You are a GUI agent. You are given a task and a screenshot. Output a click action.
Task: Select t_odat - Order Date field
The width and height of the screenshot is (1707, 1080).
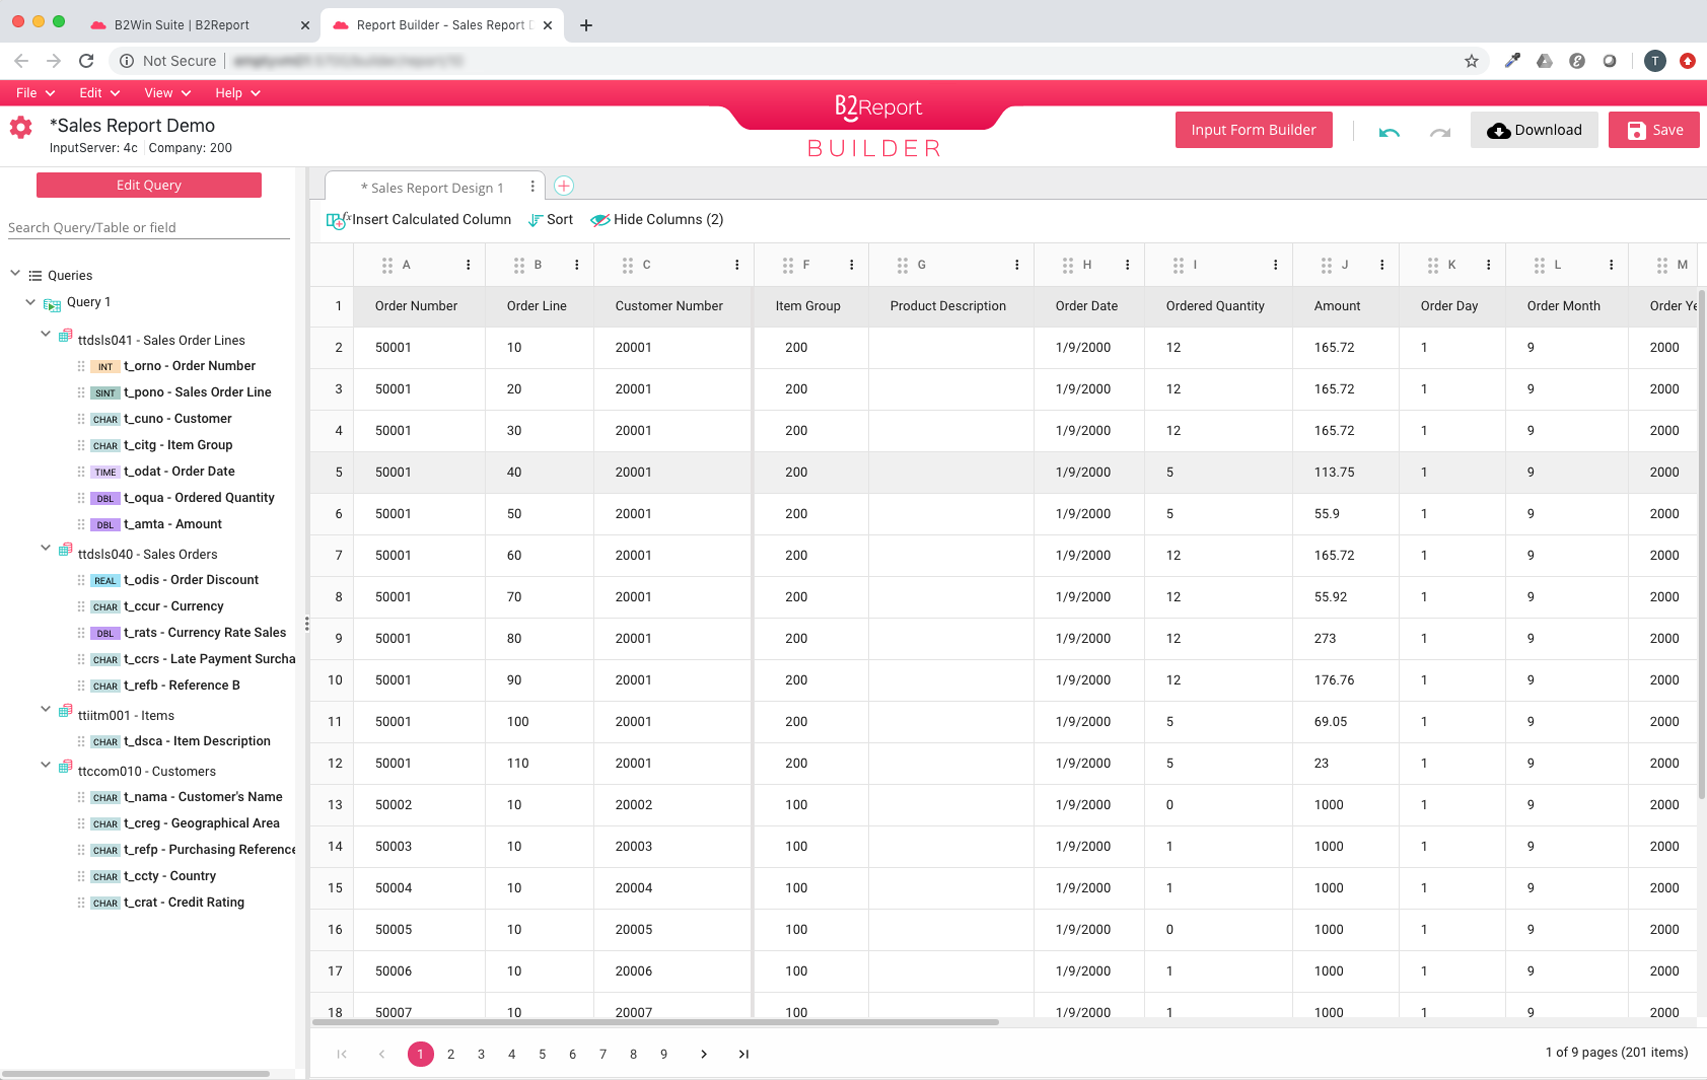coord(179,471)
